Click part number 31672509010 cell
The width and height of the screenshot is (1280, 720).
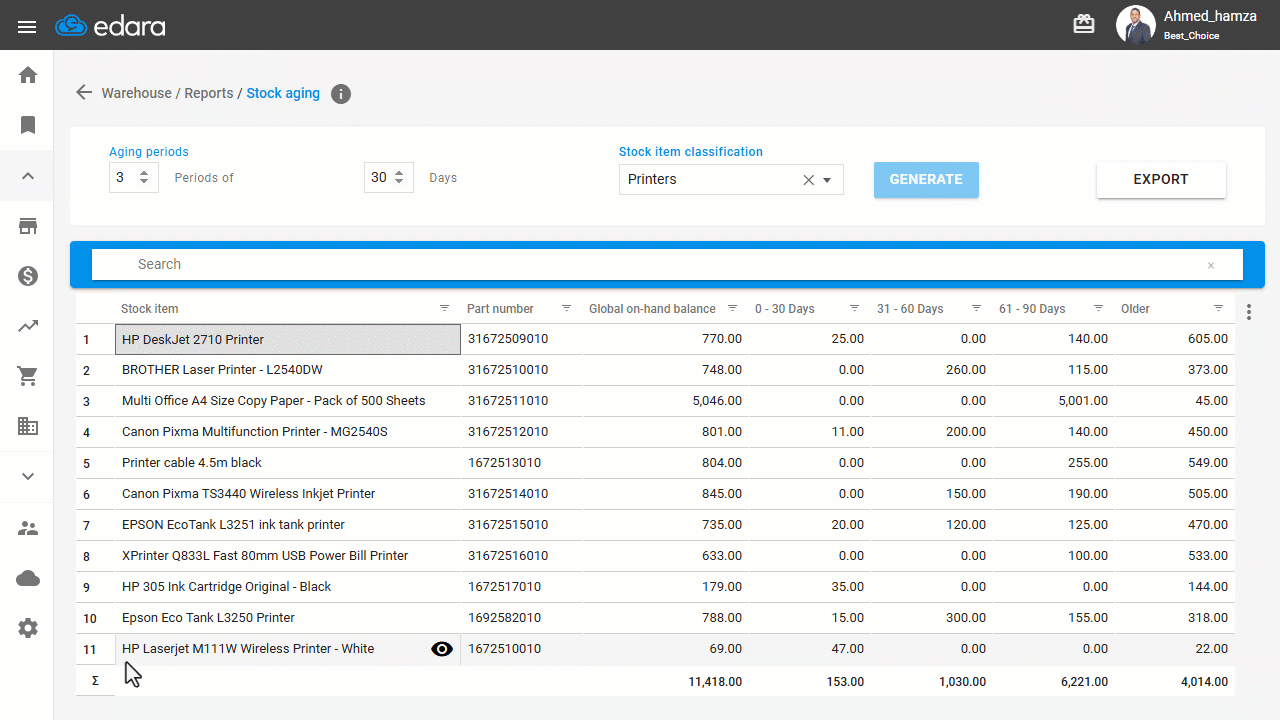522,339
